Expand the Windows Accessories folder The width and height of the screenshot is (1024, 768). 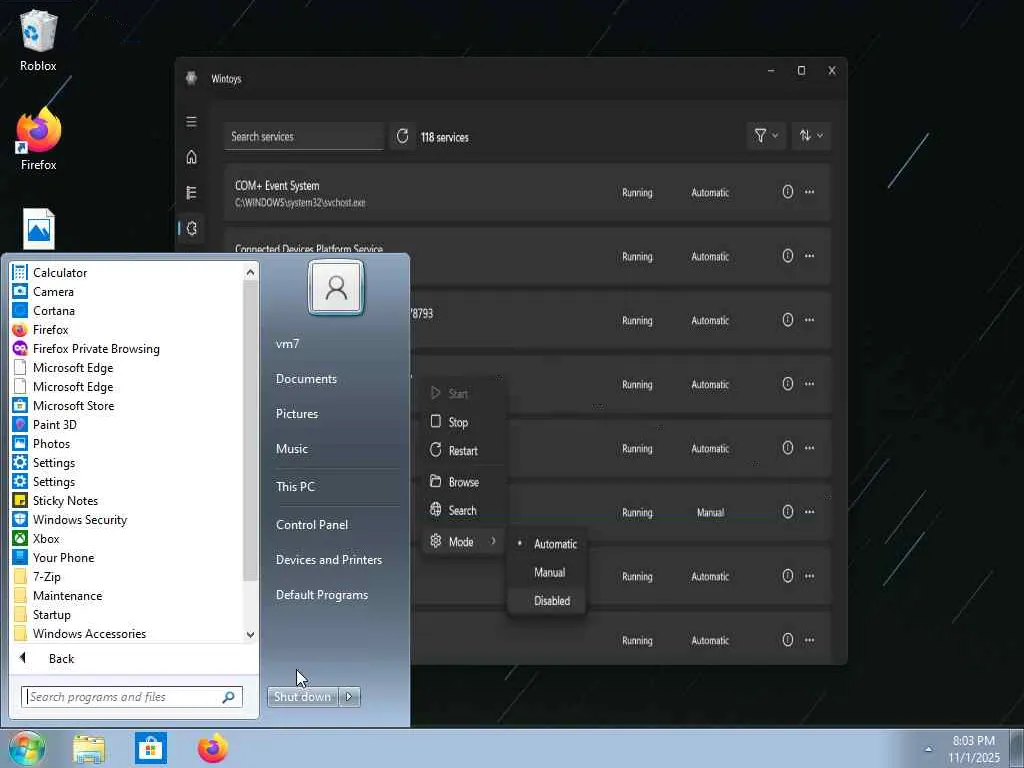click(x=127, y=633)
